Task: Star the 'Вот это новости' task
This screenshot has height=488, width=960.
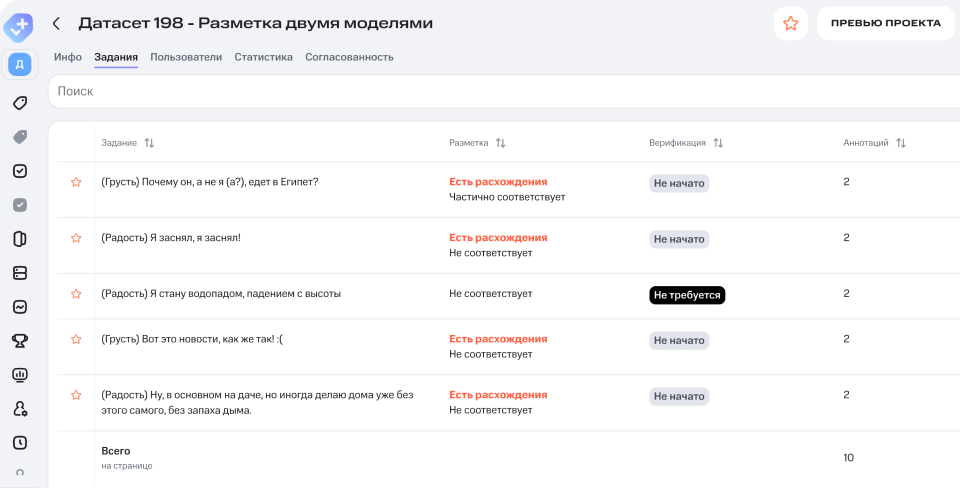Action: click(76, 339)
